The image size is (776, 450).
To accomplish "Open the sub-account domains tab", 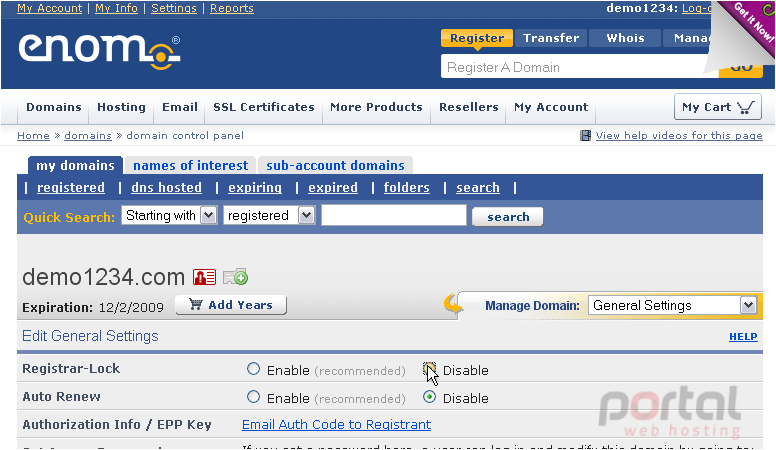I will click(335, 165).
